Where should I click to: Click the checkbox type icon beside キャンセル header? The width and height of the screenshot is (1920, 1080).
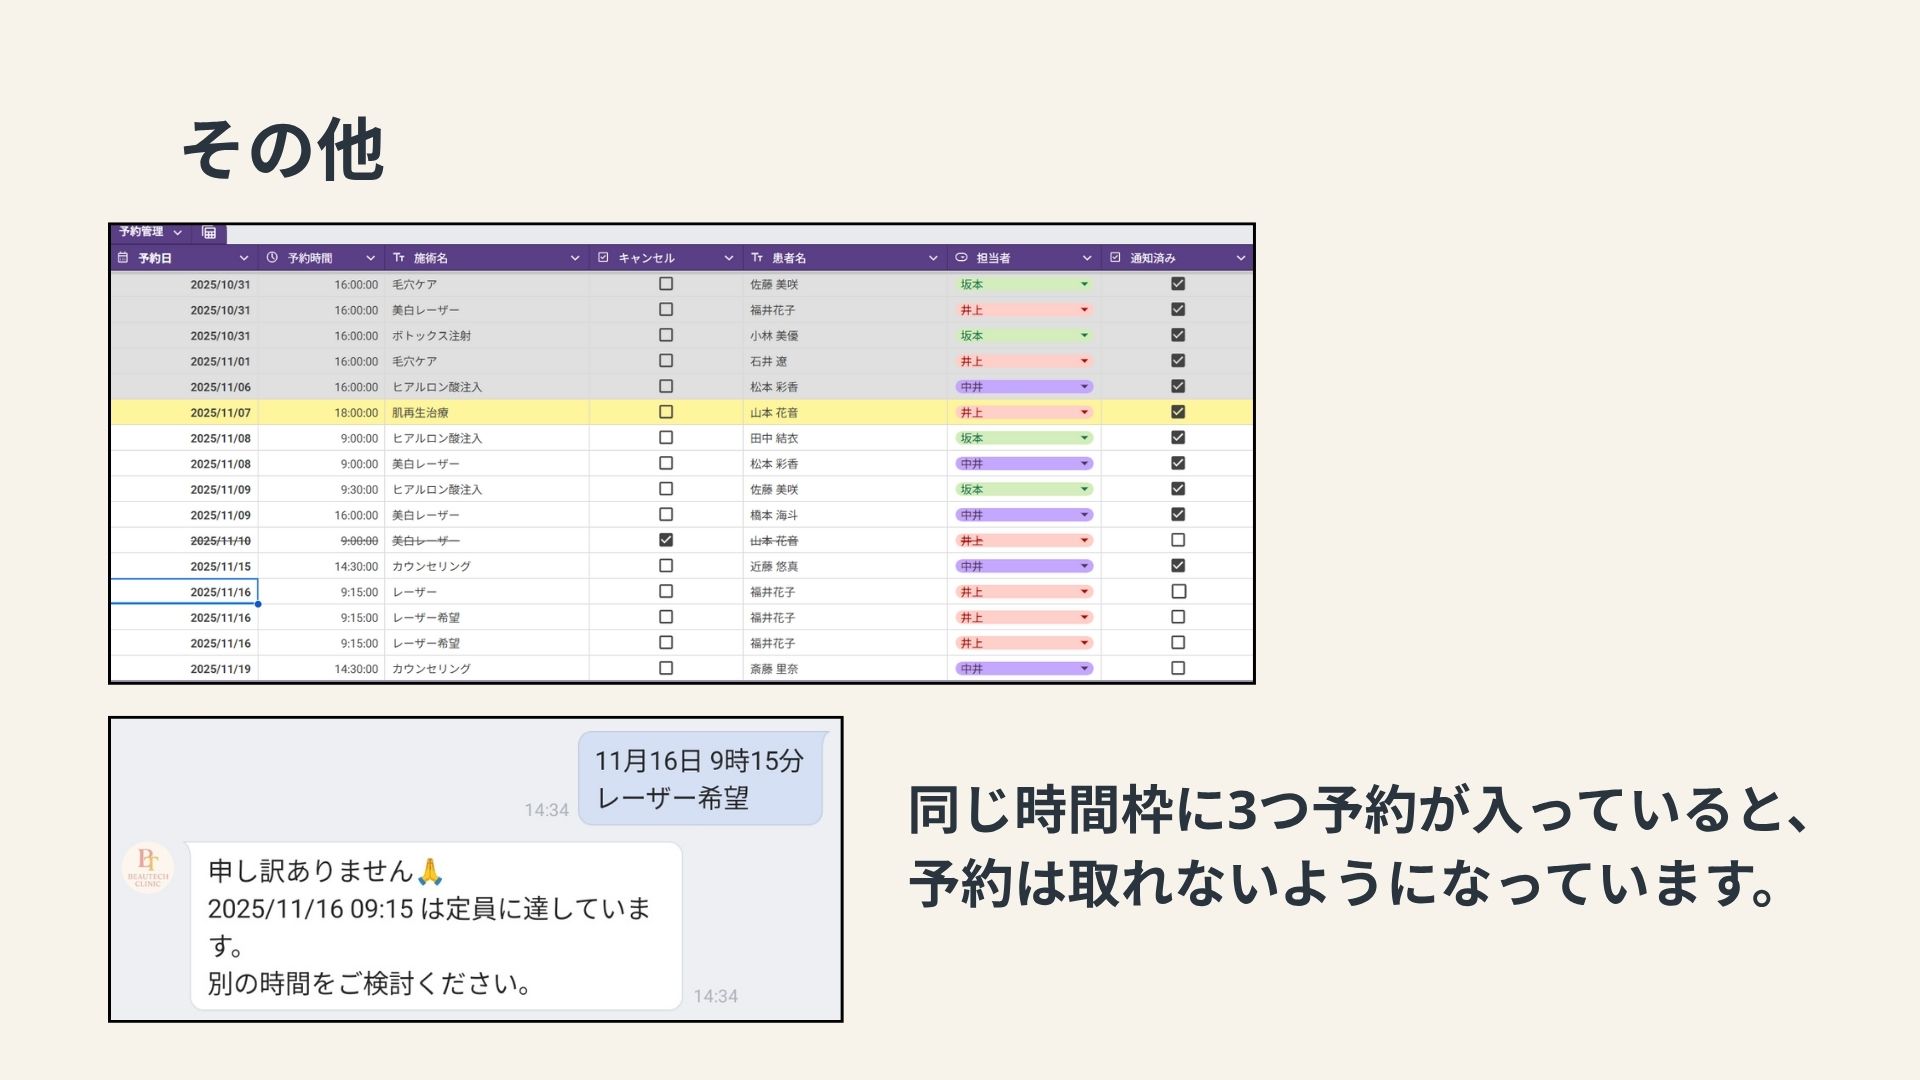pos(603,258)
